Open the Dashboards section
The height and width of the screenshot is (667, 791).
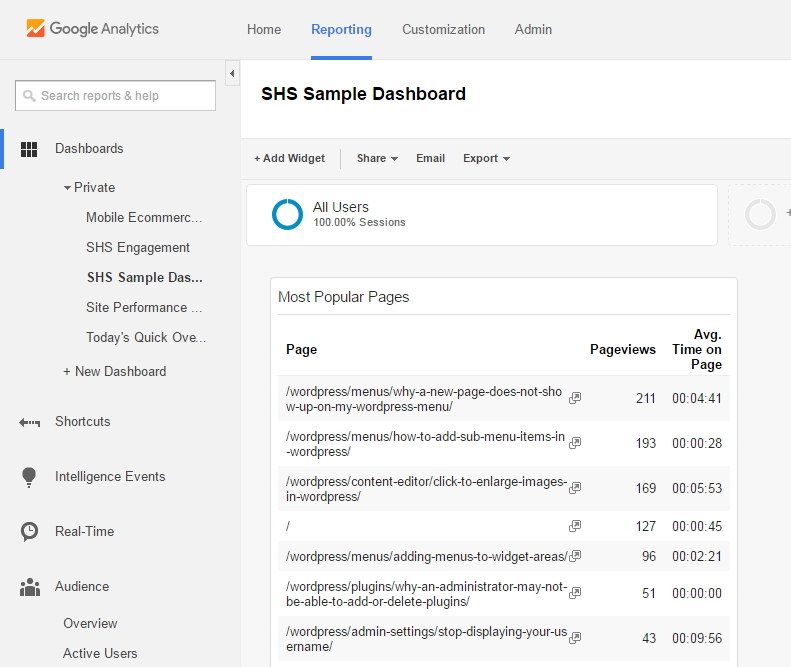coord(89,148)
